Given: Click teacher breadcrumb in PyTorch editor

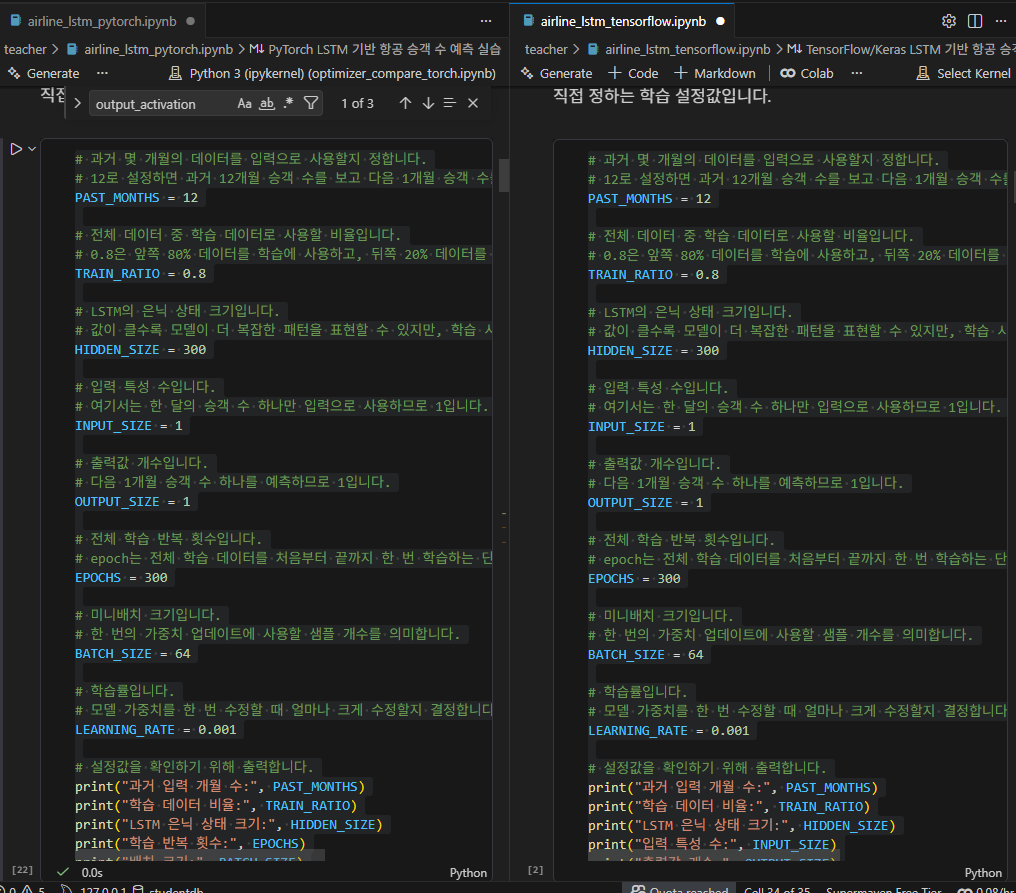Looking at the screenshot, I should tap(25, 49).
